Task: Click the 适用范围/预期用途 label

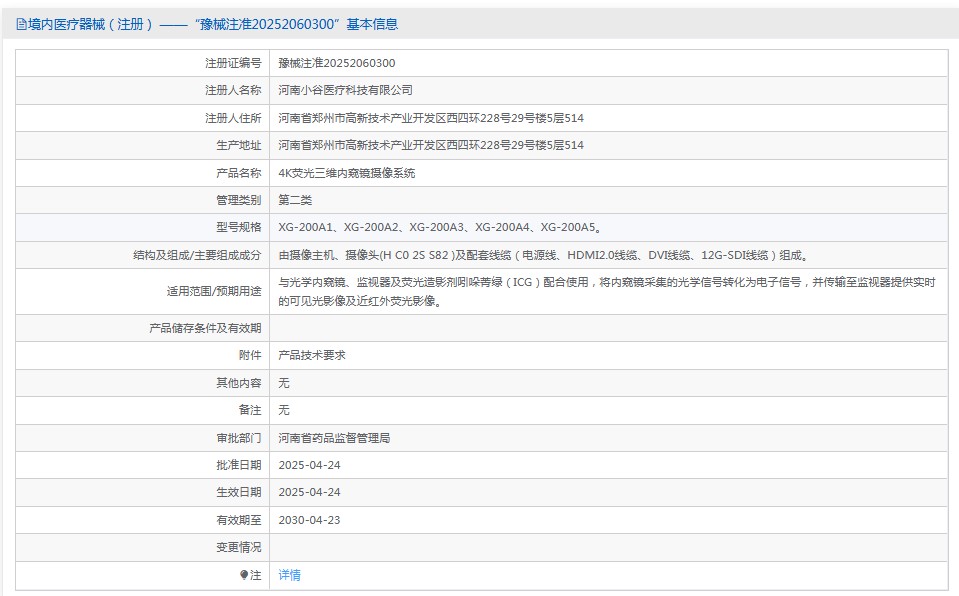Action: tap(214, 291)
